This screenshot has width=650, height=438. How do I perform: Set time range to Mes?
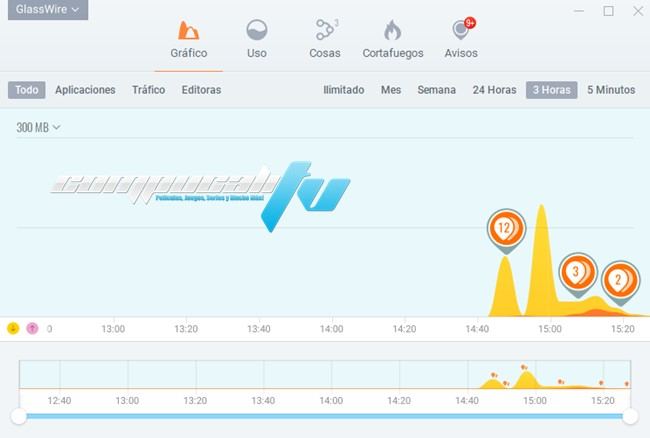pyautogui.click(x=391, y=90)
